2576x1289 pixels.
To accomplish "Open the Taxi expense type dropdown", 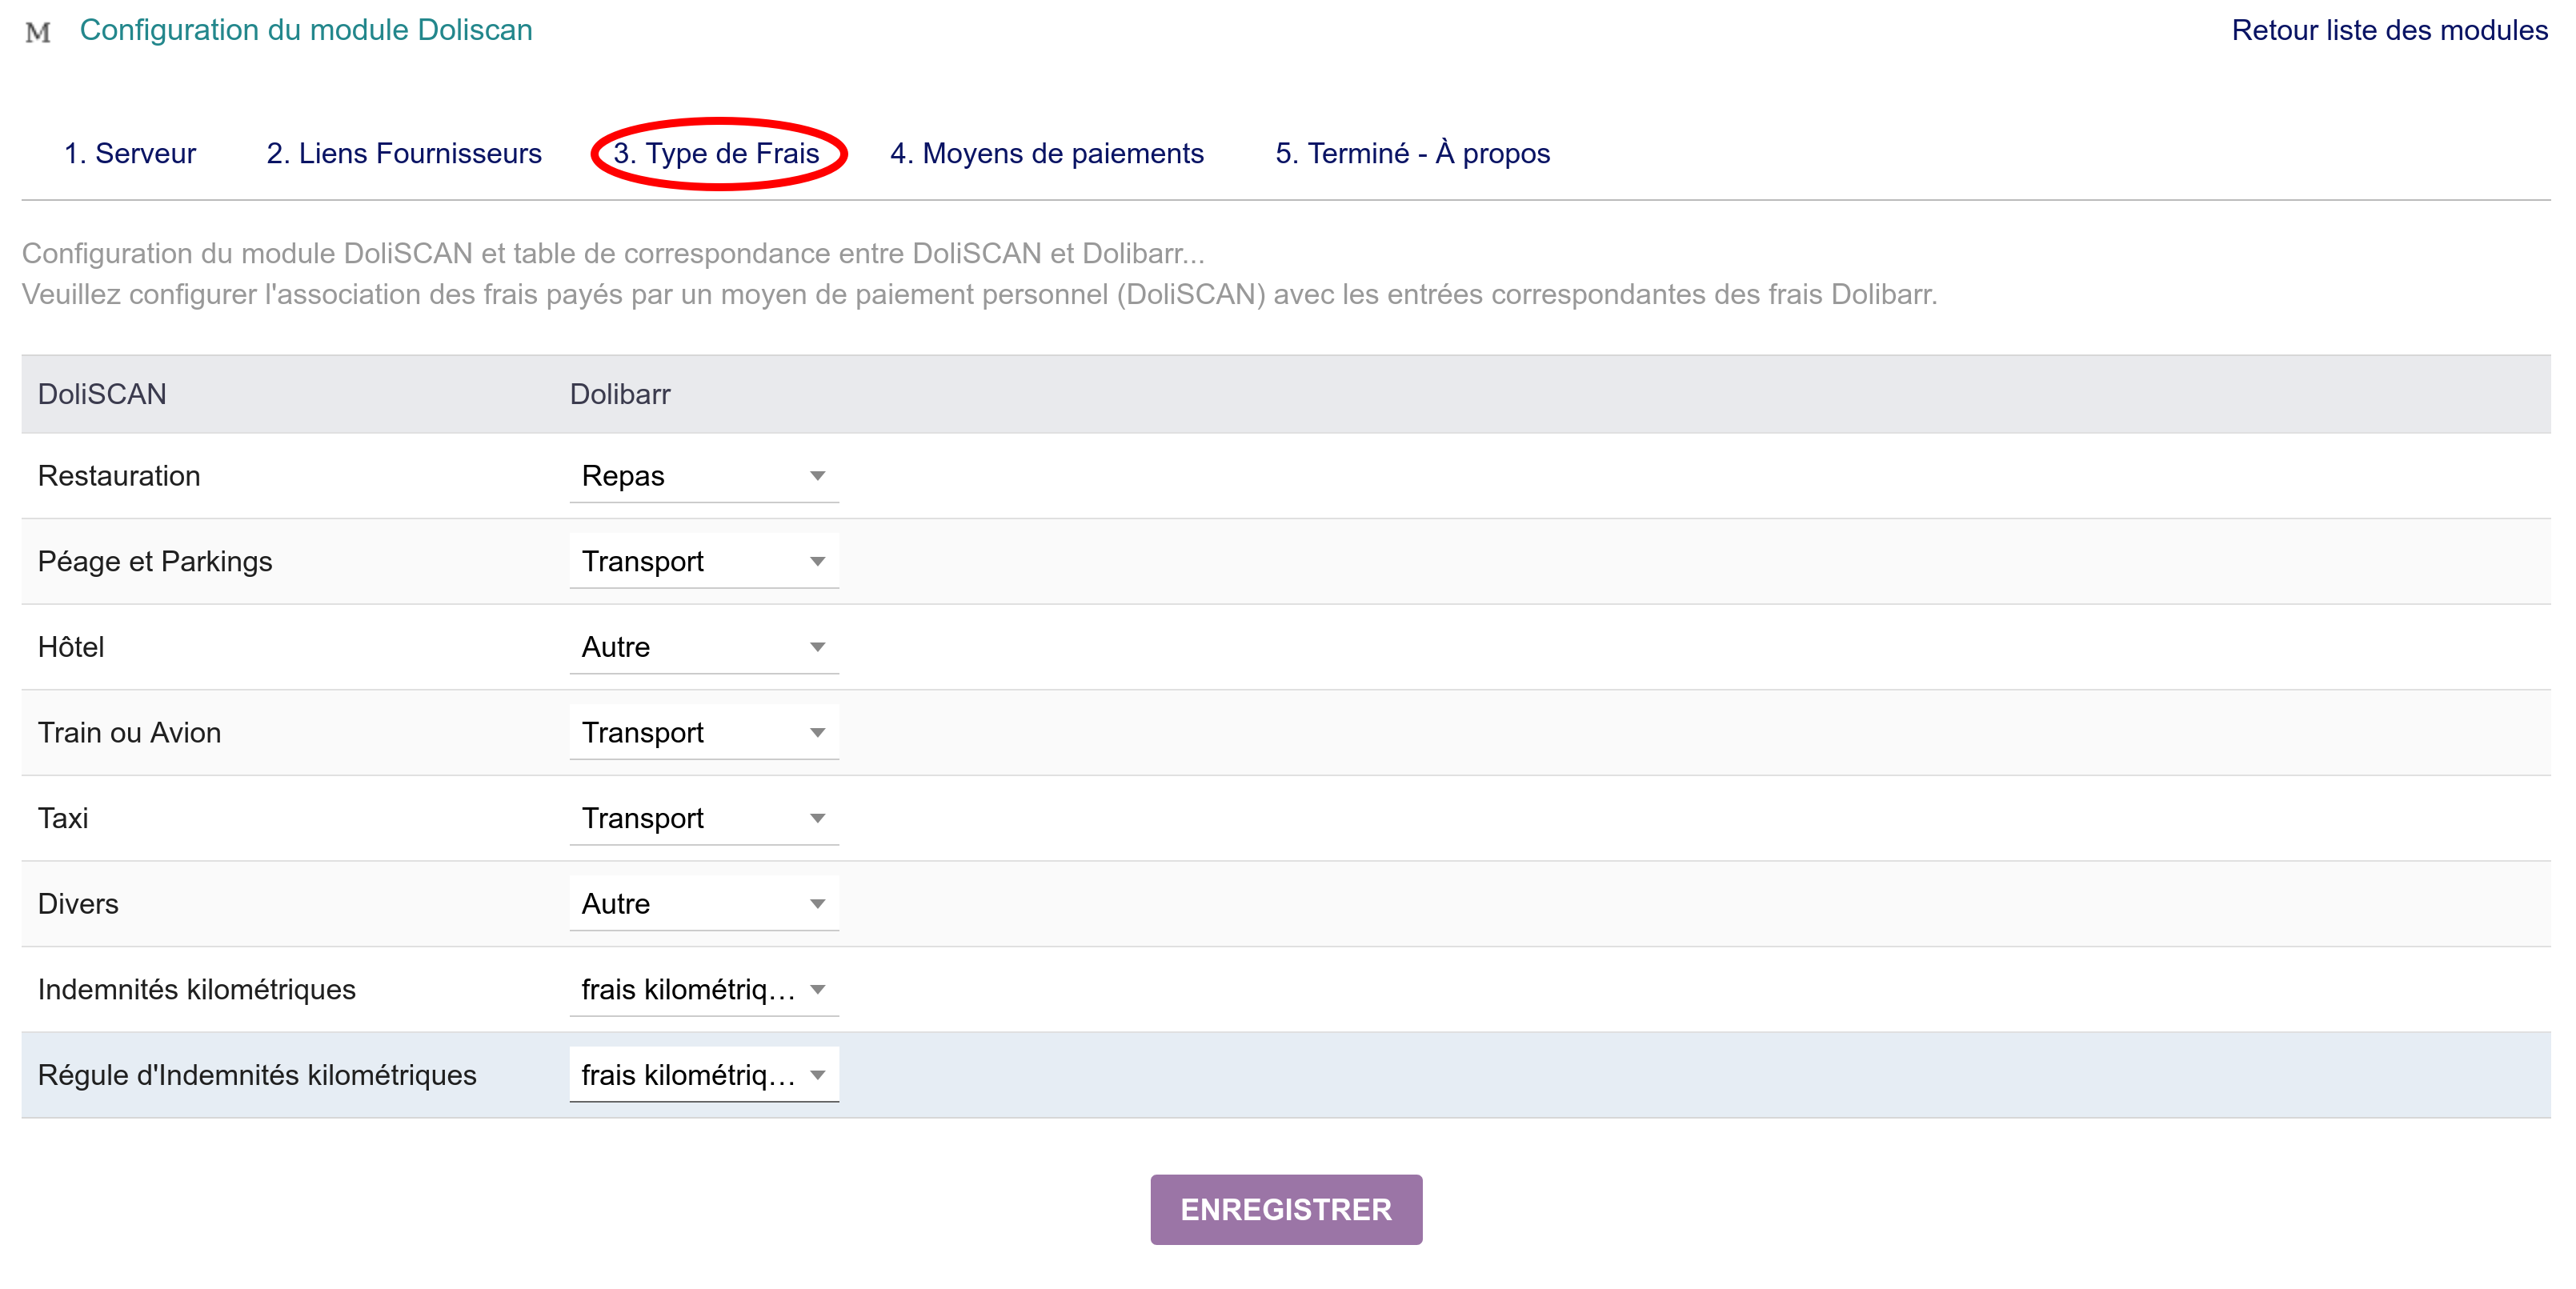I will pyautogui.click(x=704, y=818).
